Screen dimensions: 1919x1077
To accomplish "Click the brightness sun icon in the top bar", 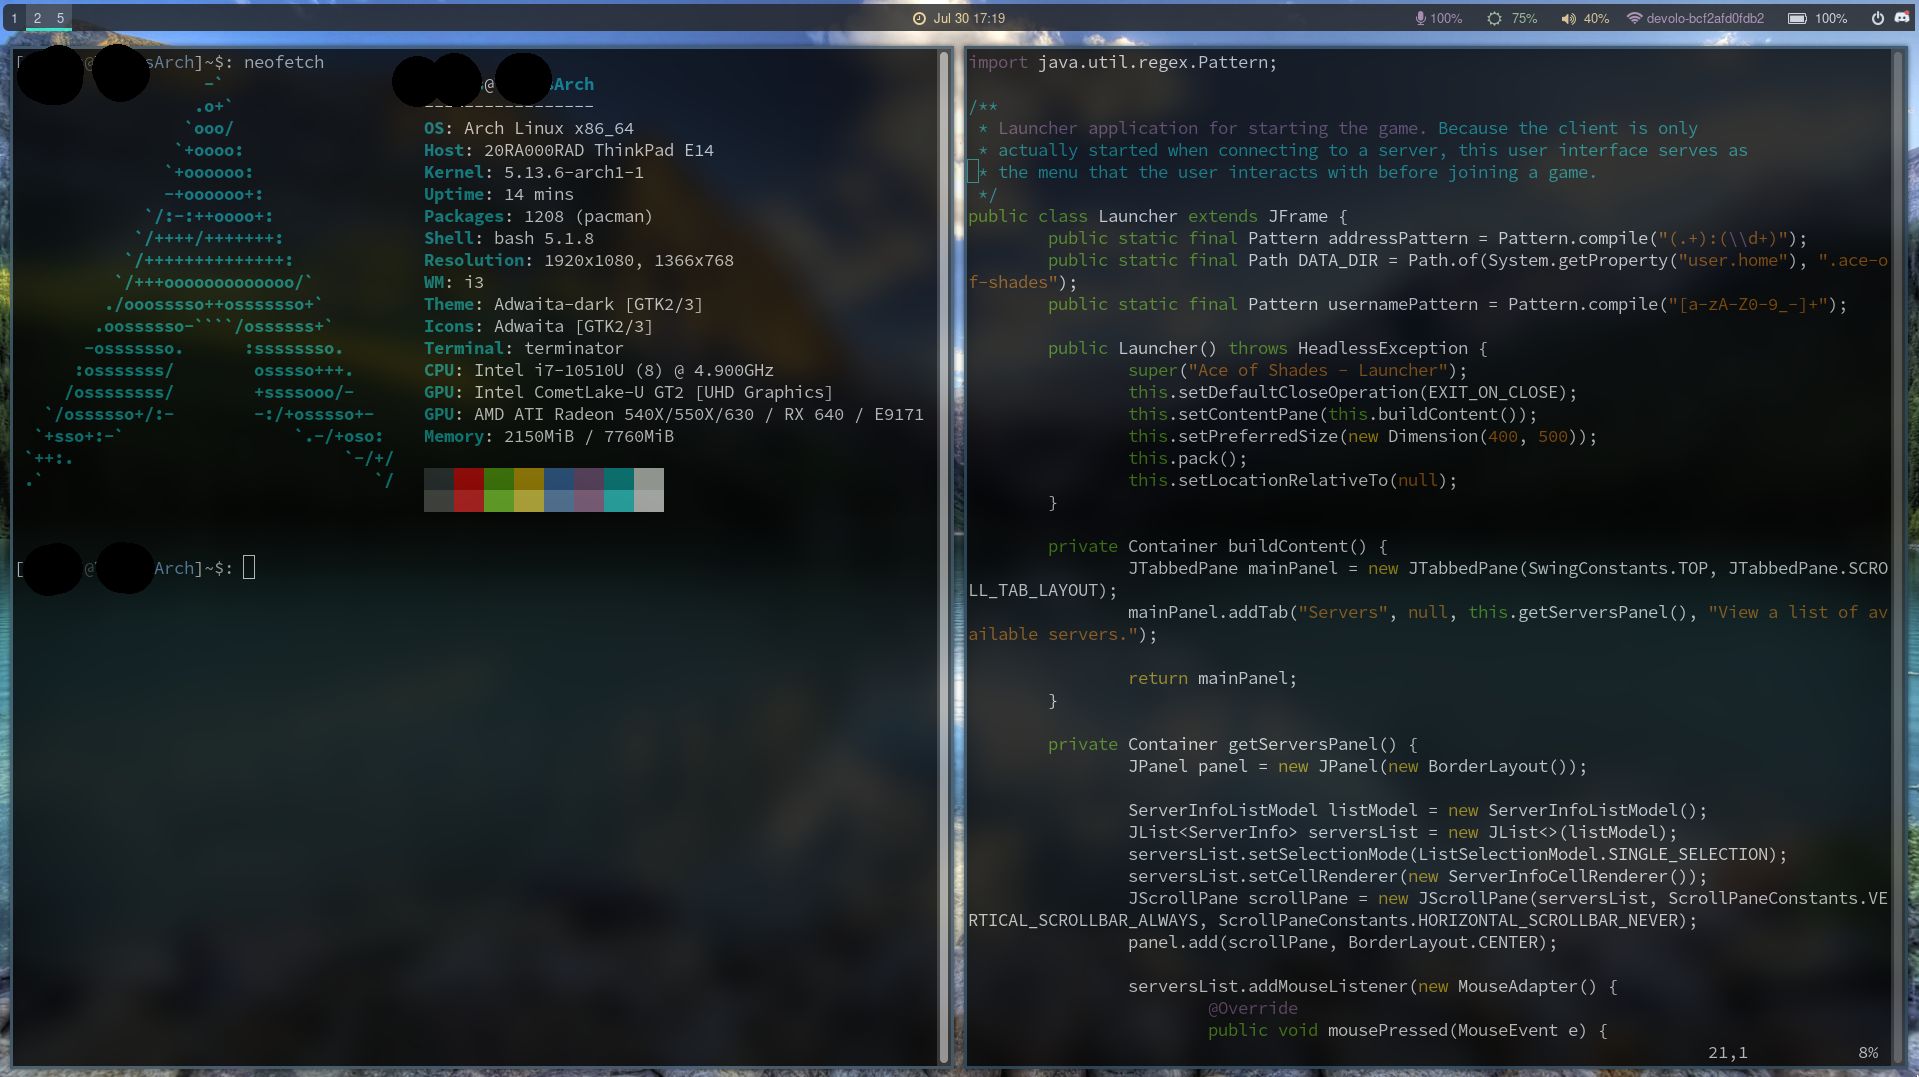I will (x=1494, y=17).
